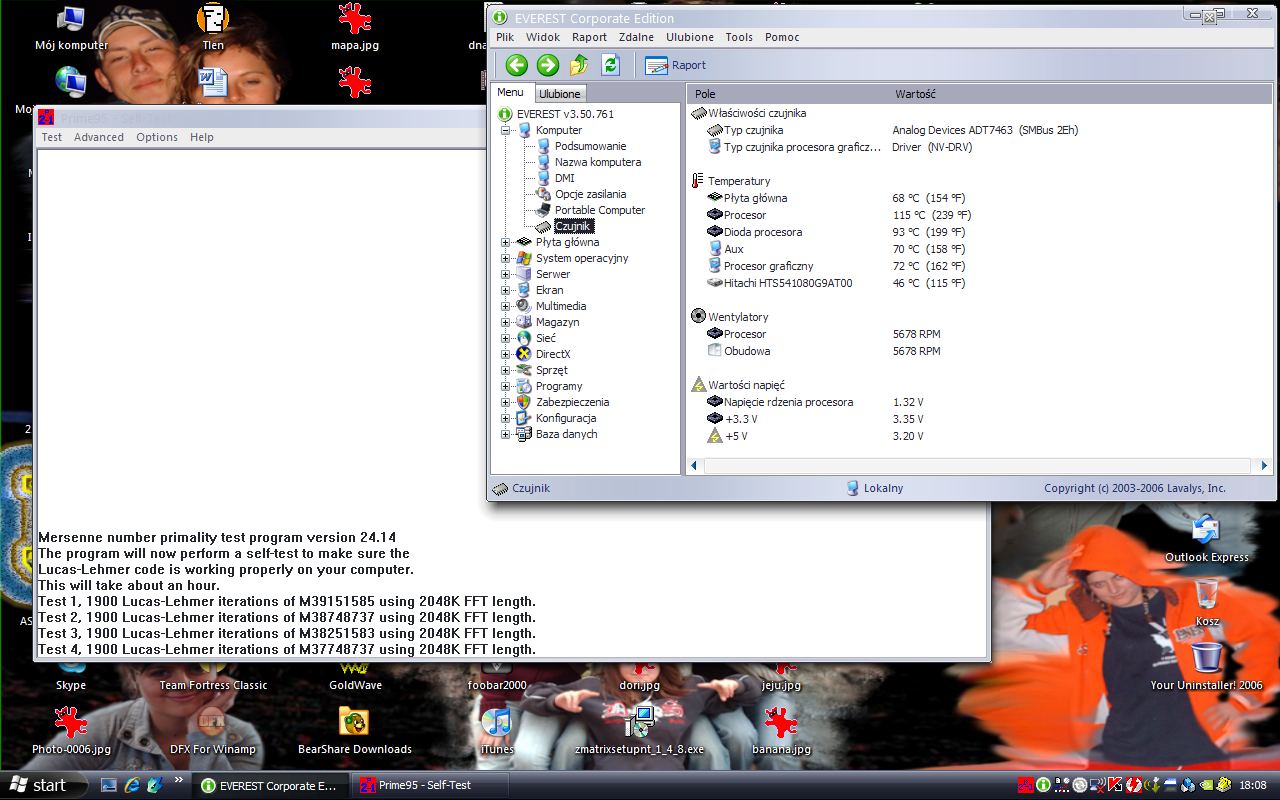
Task: Expand the Płyta główna tree node
Action: coord(506,242)
